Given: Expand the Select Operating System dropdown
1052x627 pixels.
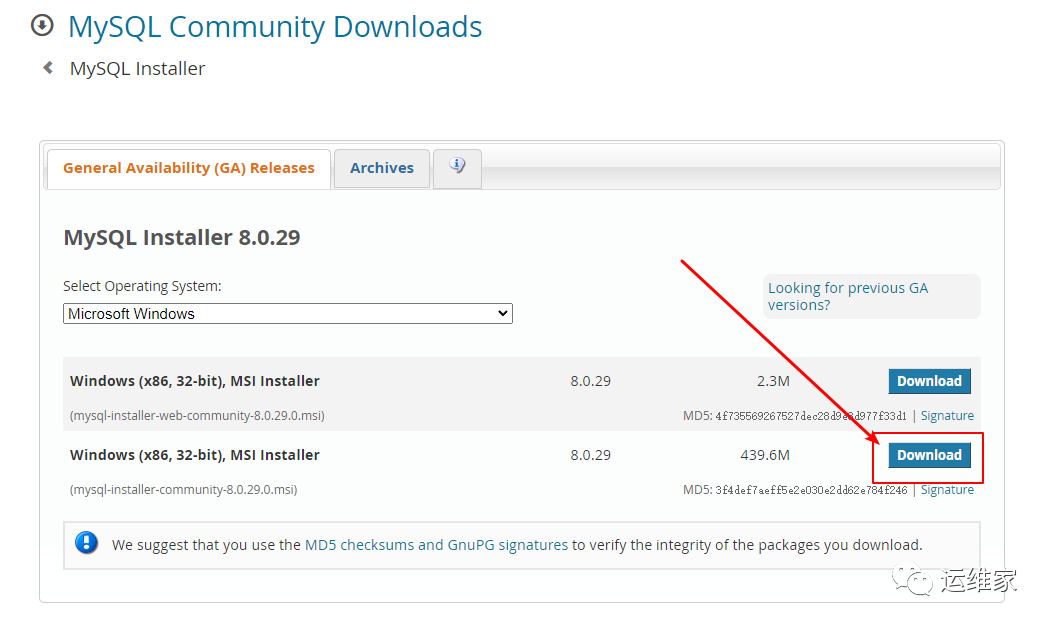Looking at the screenshot, I should pos(288,314).
